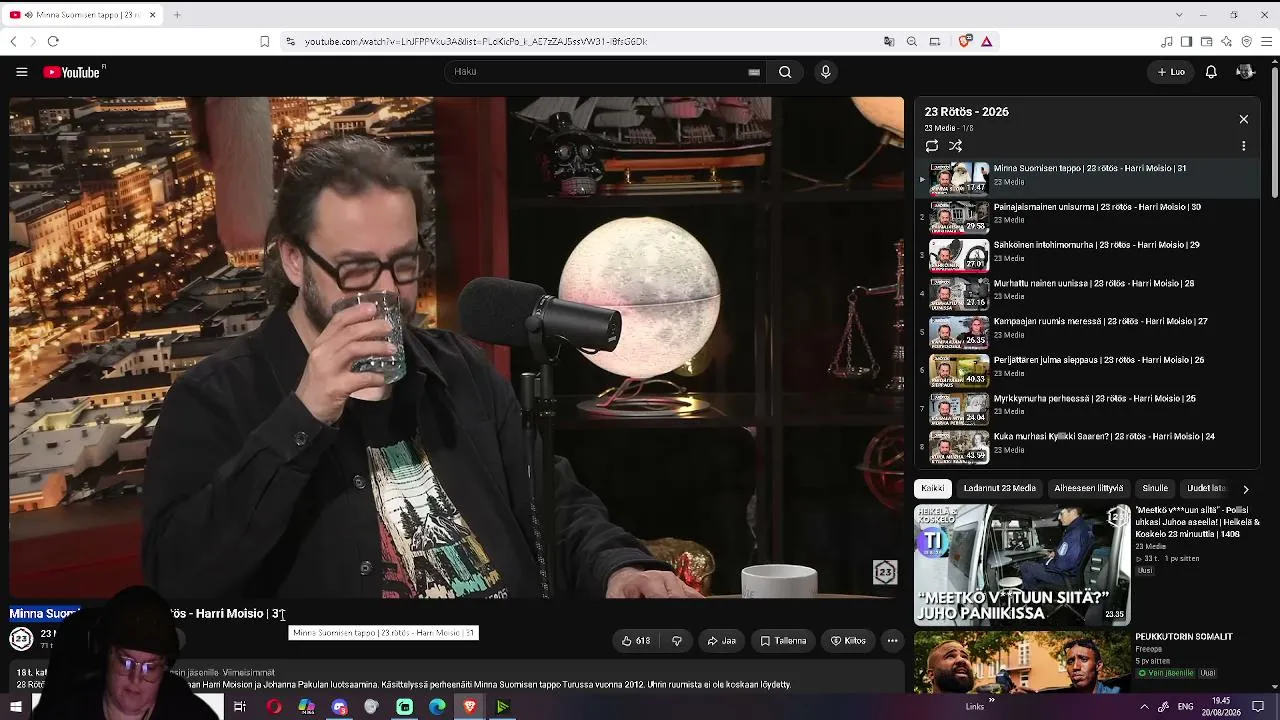Play Perijättären julma sieppaus playlist item
Image resolution: width=1280 pixels, height=720 pixels.
pyautogui.click(x=1088, y=370)
